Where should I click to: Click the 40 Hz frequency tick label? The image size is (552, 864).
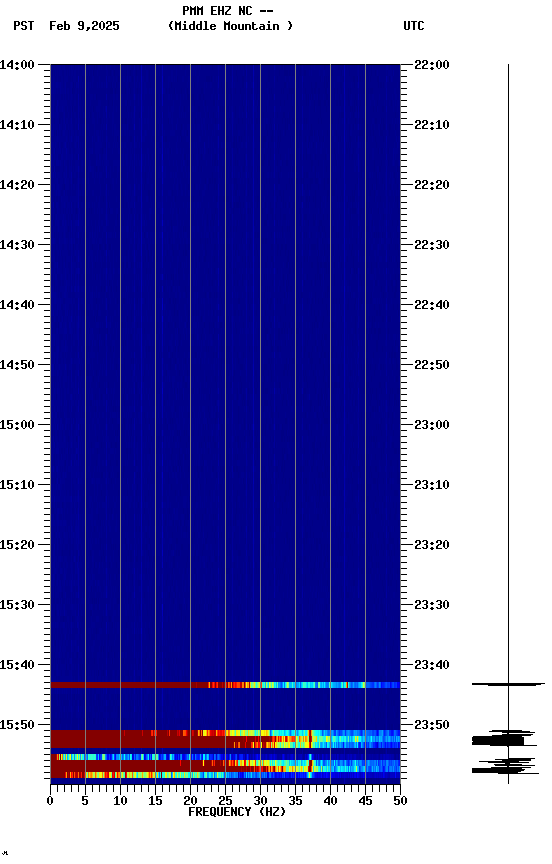(x=330, y=801)
